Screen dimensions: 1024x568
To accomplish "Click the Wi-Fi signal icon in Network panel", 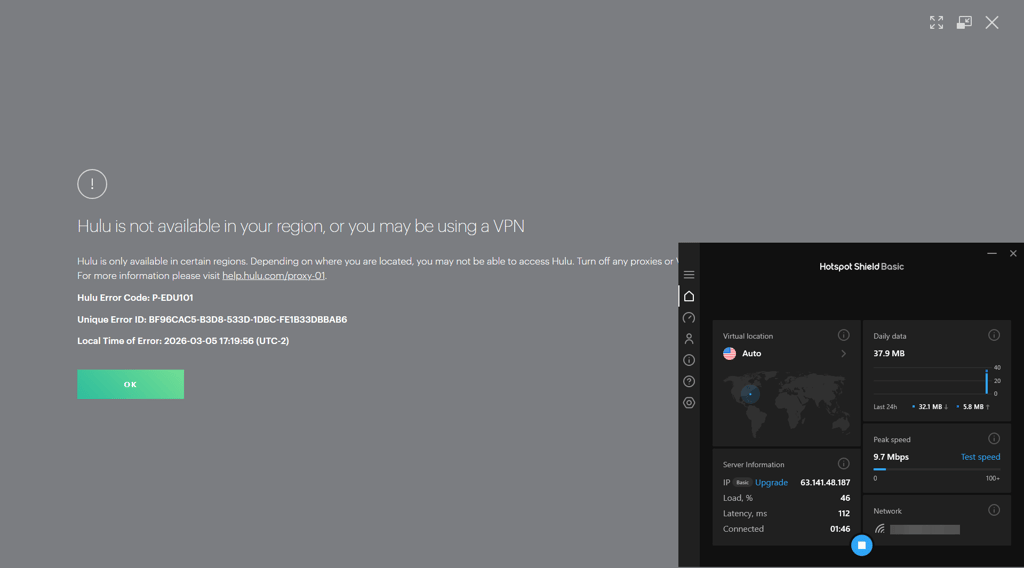I will coord(880,529).
